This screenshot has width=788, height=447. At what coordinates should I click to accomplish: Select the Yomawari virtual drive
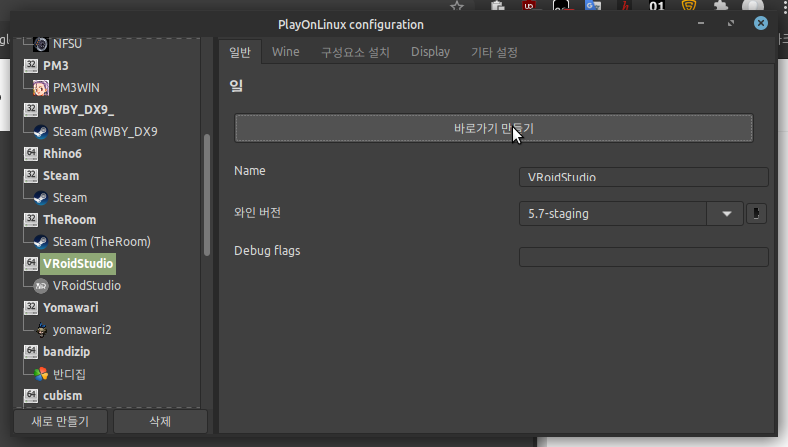point(70,308)
